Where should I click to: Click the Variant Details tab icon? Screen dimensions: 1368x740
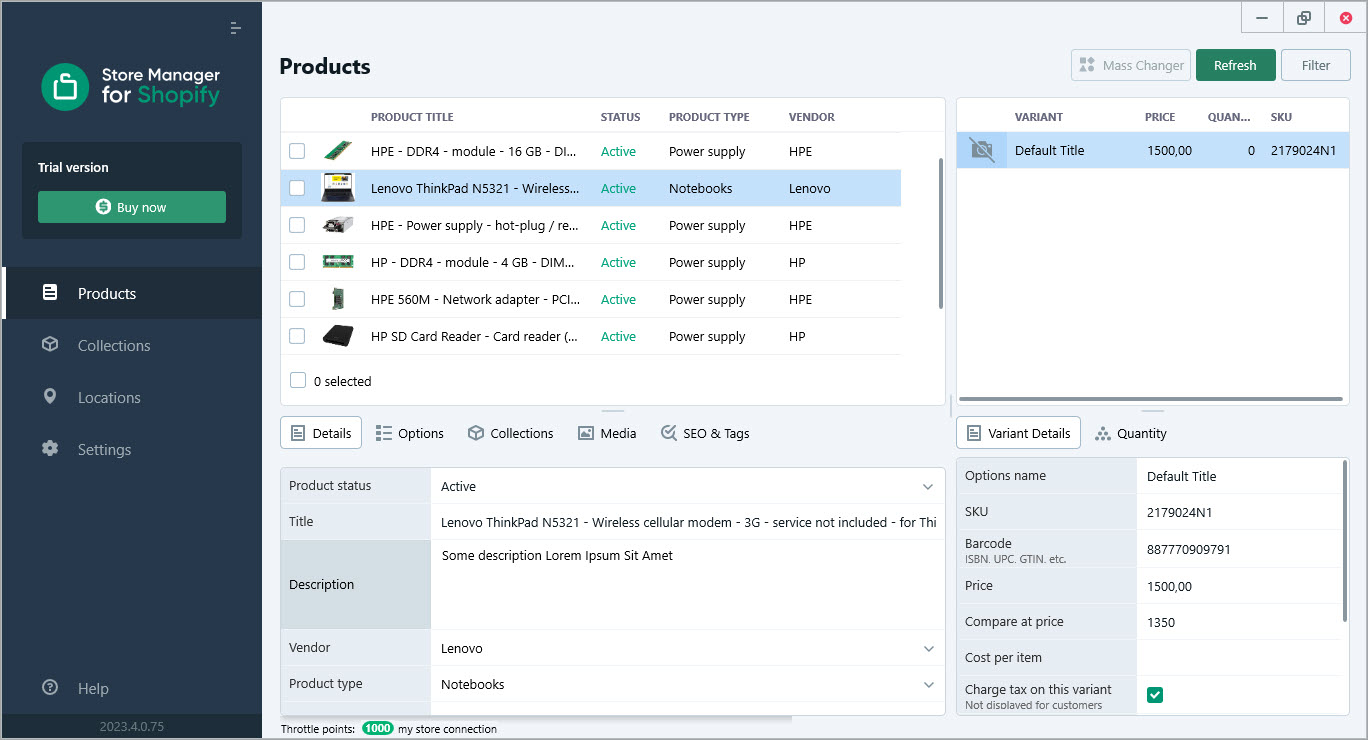pyautogui.click(x=974, y=433)
